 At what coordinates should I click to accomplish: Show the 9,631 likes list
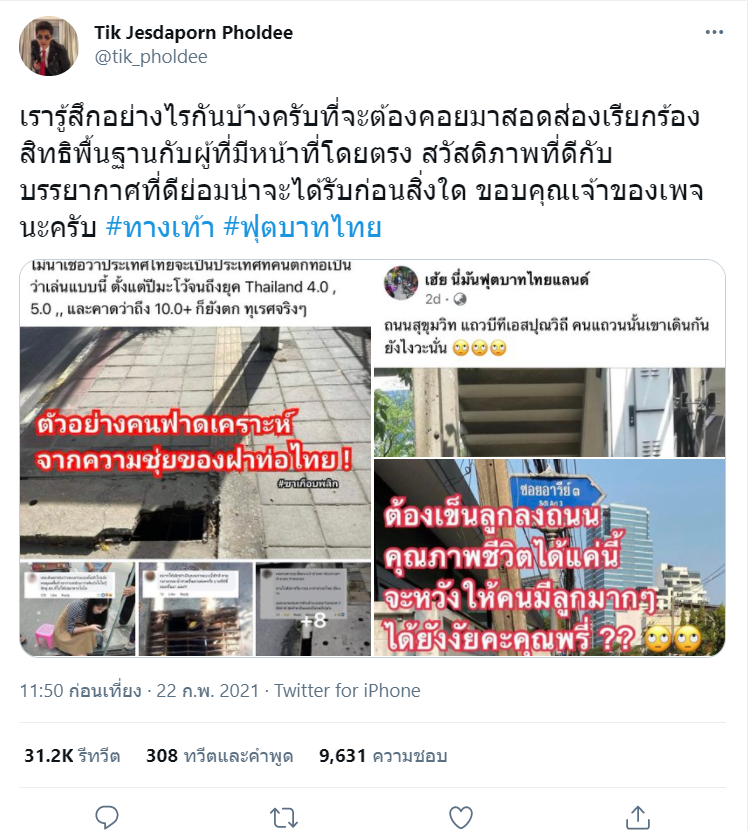pyautogui.click(x=383, y=755)
